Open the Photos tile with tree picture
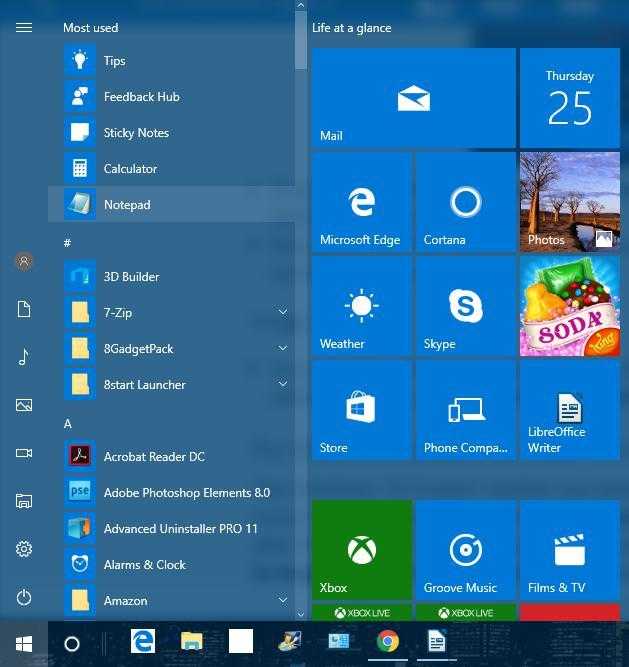629x667 pixels. (569, 202)
